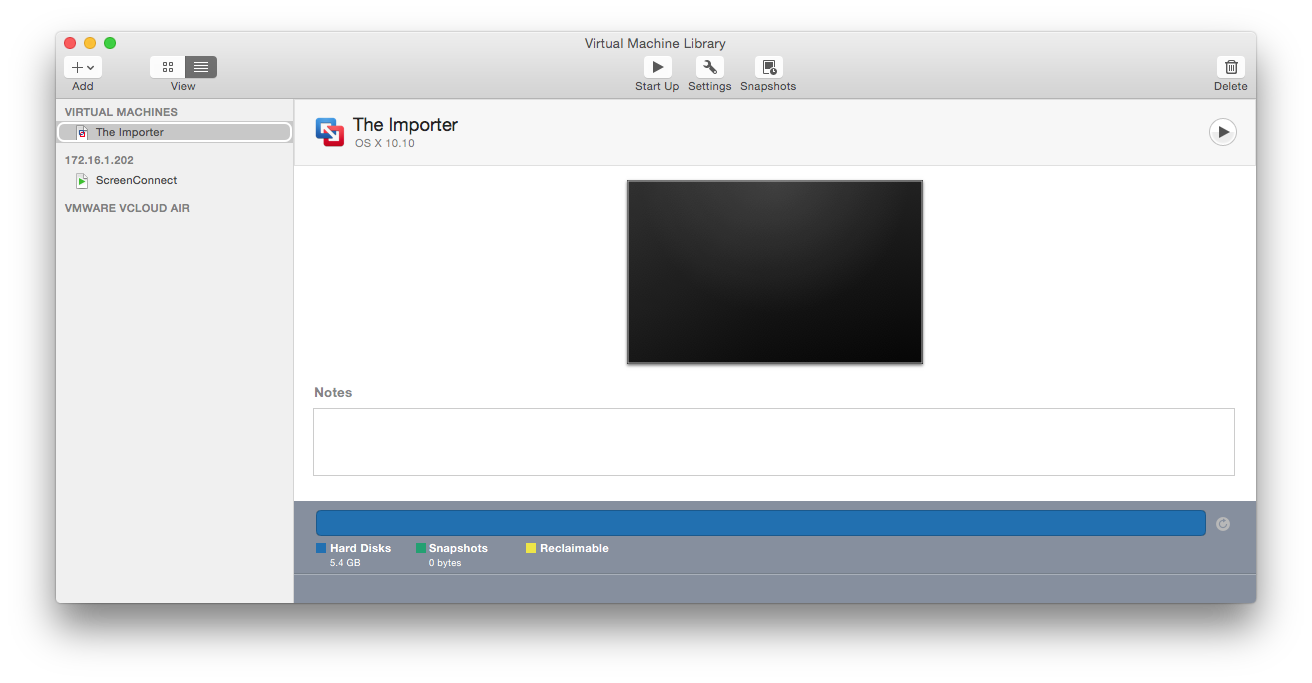The image size is (1312, 683).
Task: Click The Importer title in the detail pane
Action: click(405, 125)
